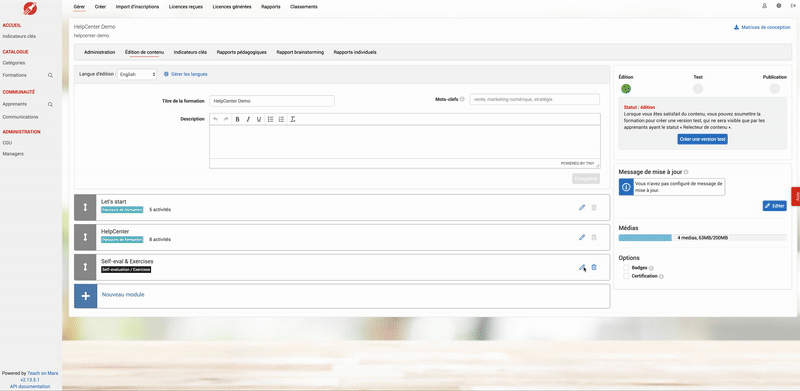Edit the Let's start module with pencil

point(582,207)
